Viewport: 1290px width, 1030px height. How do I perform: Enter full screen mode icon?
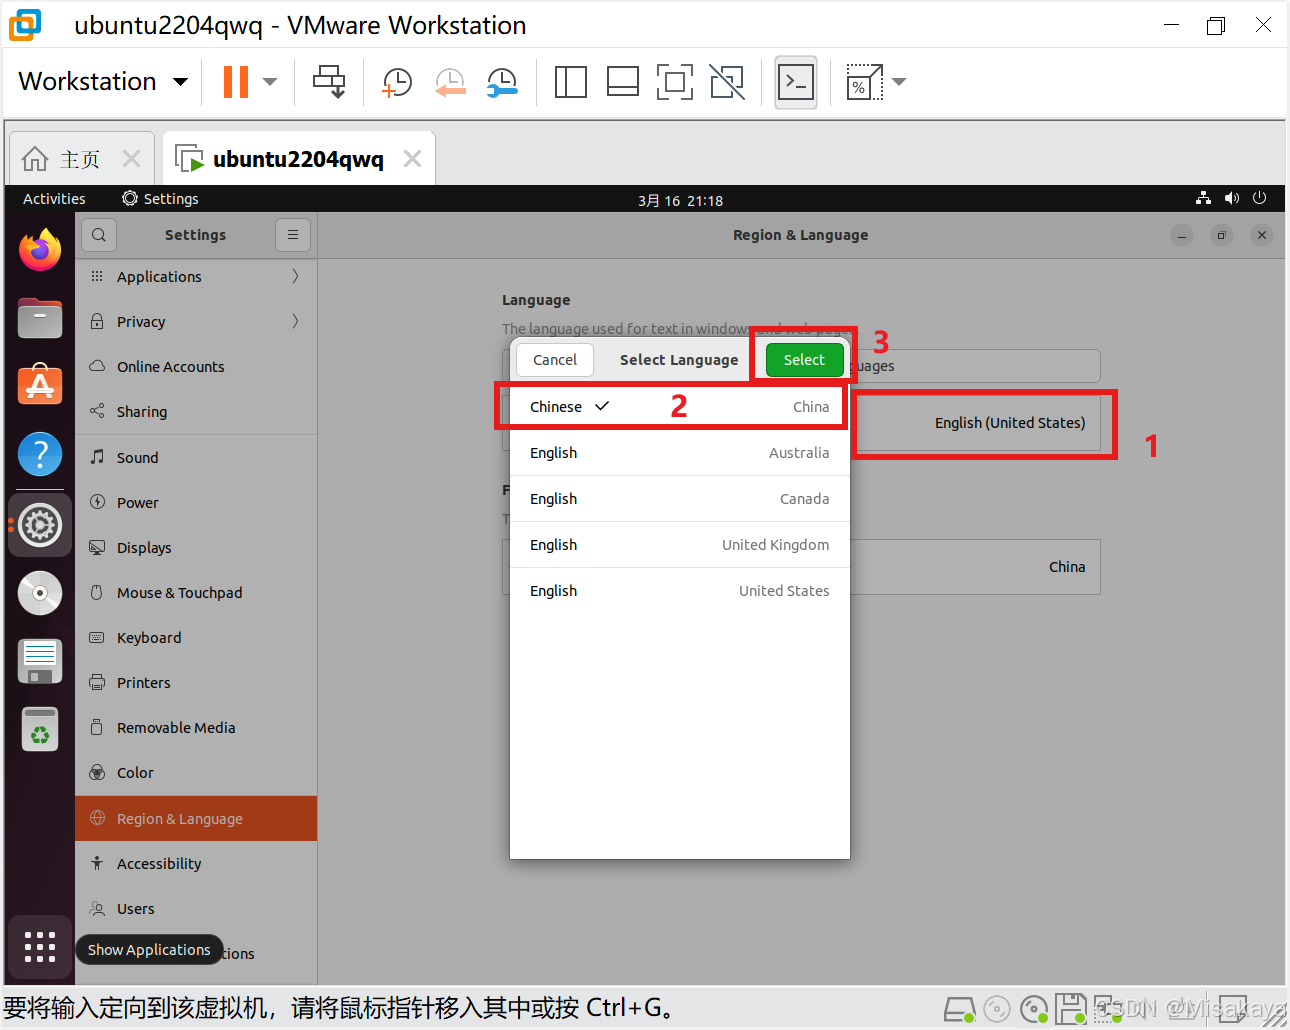pyautogui.click(x=675, y=82)
